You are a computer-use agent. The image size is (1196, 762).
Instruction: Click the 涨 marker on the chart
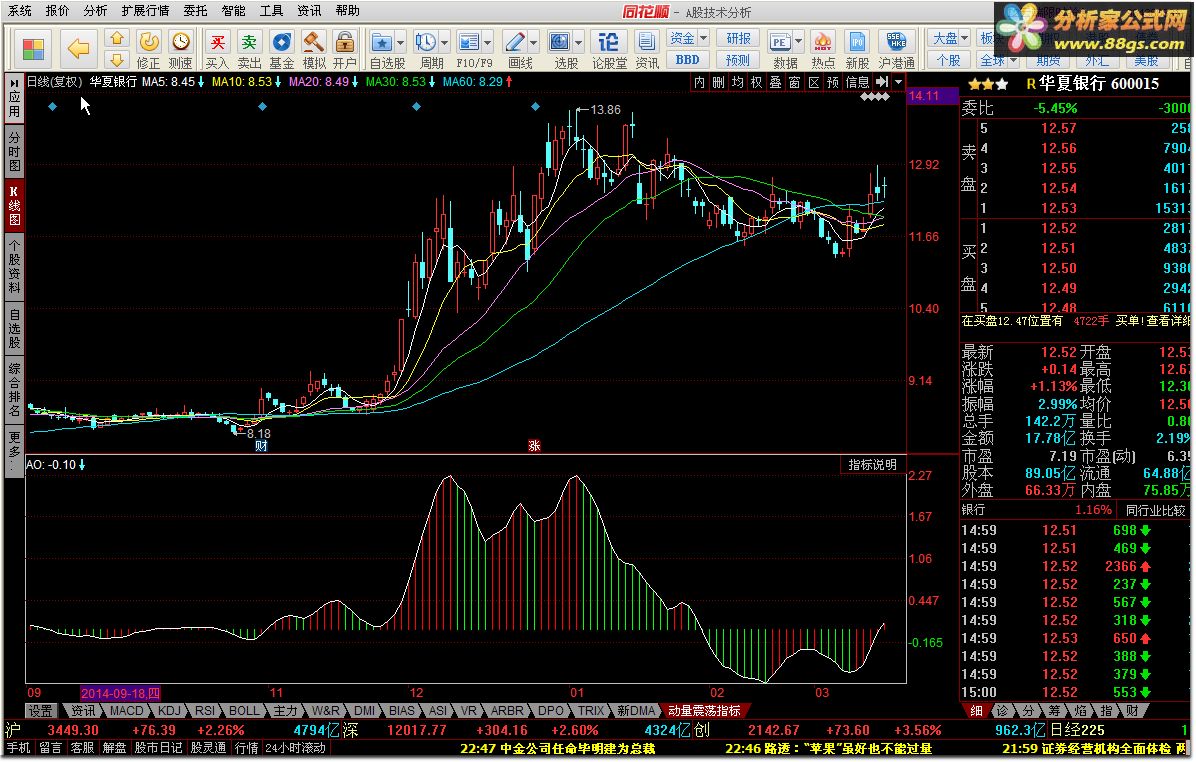click(x=534, y=446)
